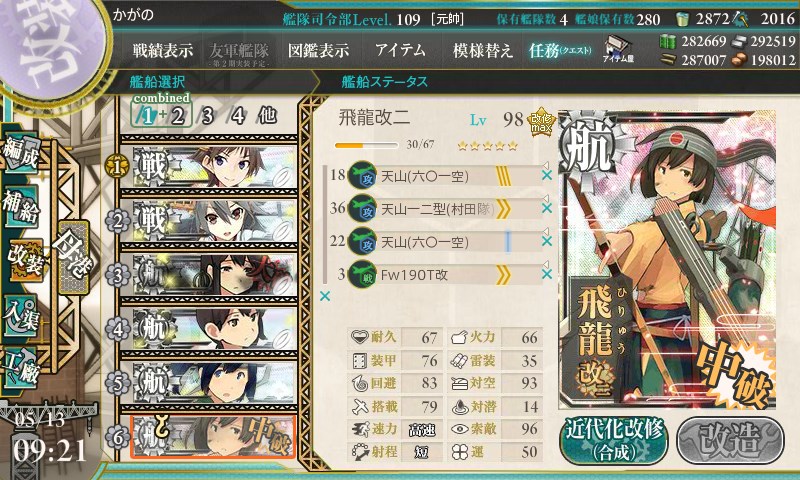Return to 母港 home port button
Viewport: 800px width, 480px height.
tap(74, 258)
